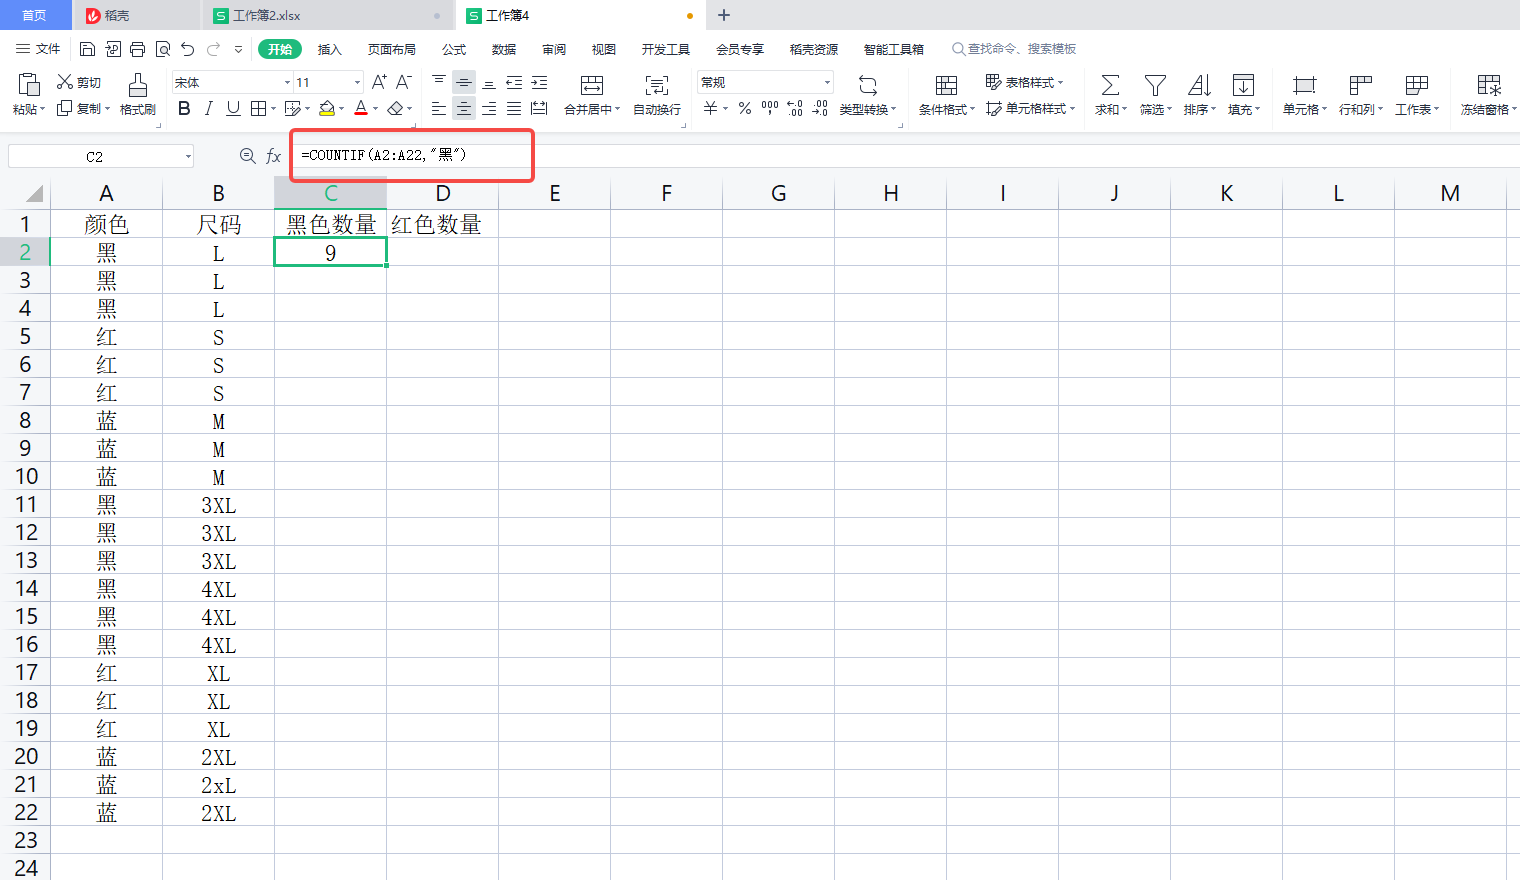Click the Save icon in quick toolbar
The image size is (1520, 880).
click(87, 49)
